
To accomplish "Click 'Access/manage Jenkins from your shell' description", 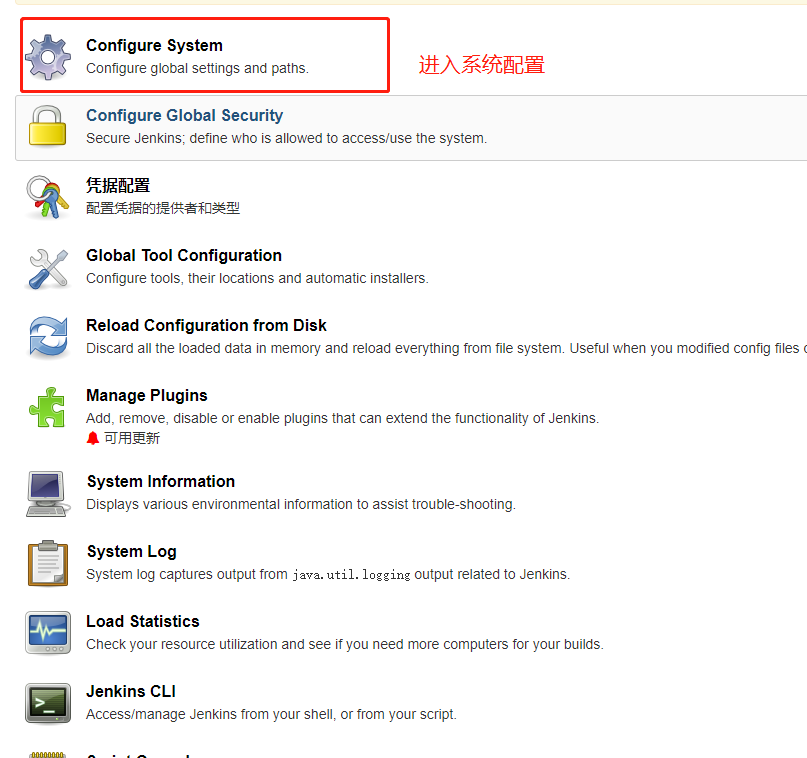I will 271,714.
